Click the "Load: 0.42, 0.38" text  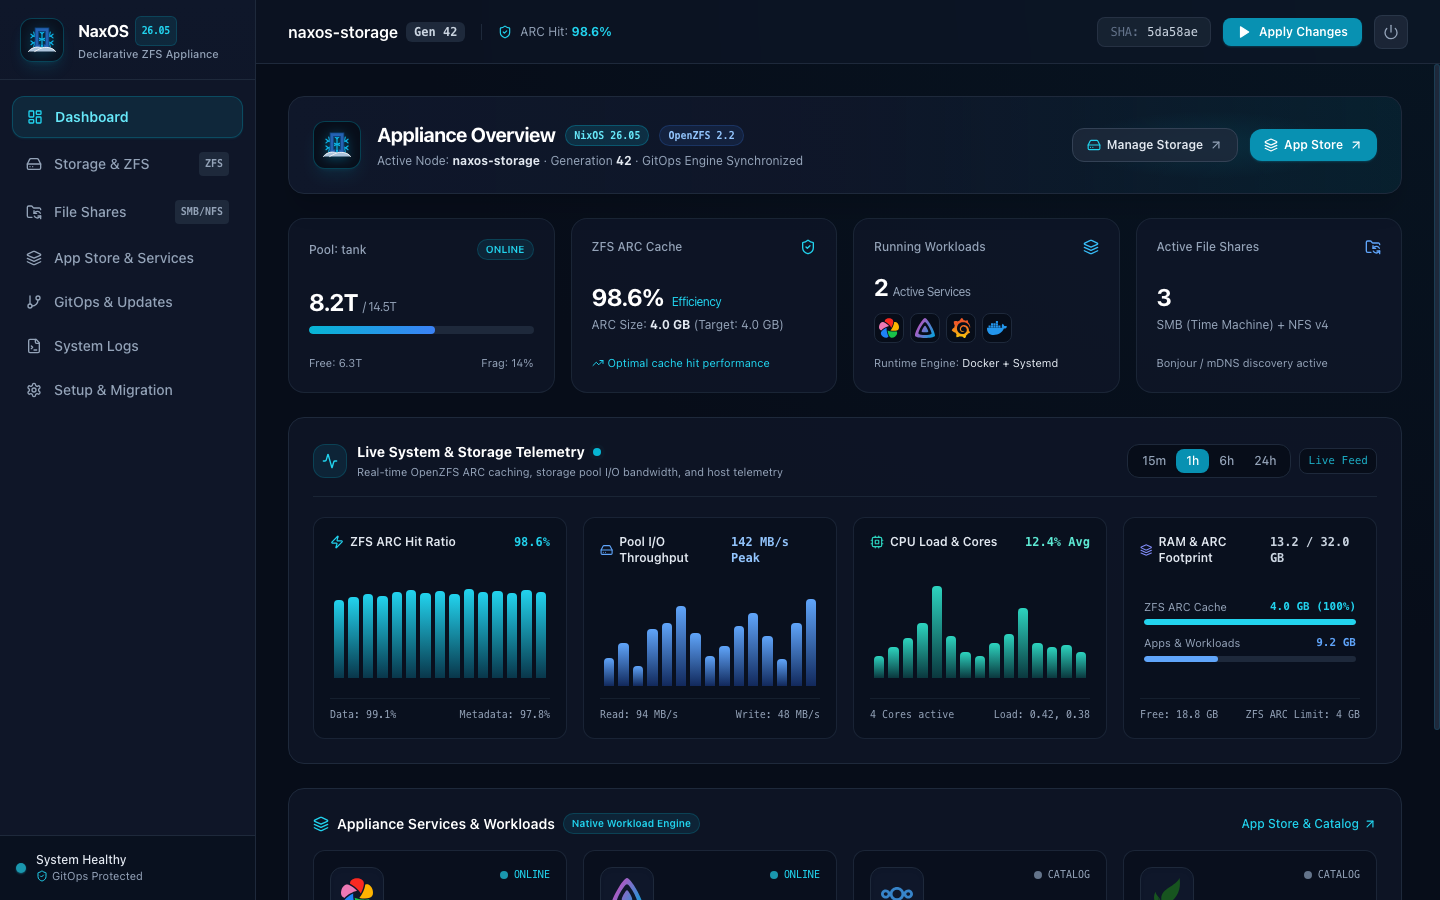(x=1042, y=715)
